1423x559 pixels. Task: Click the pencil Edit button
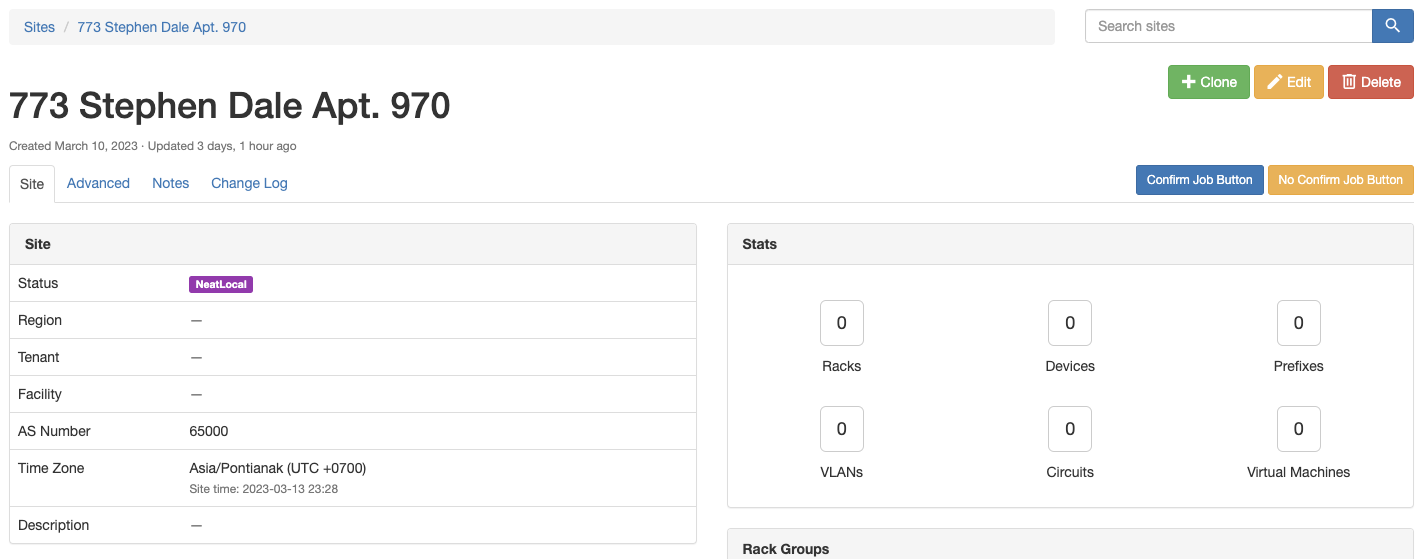point(1288,82)
